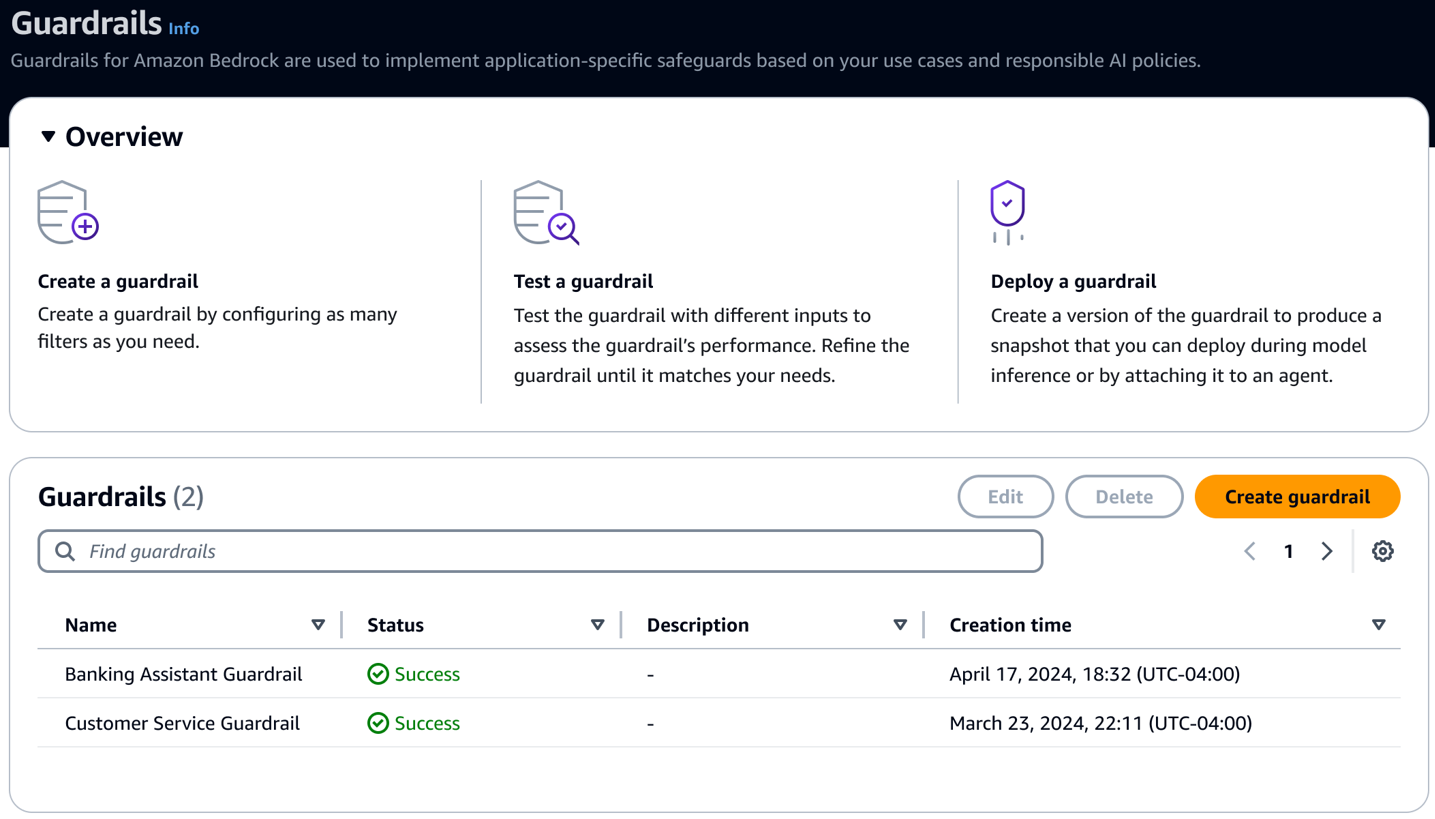This screenshot has height=819, width=1435.
Task: Click the Name column header
Action: [91, 625]
